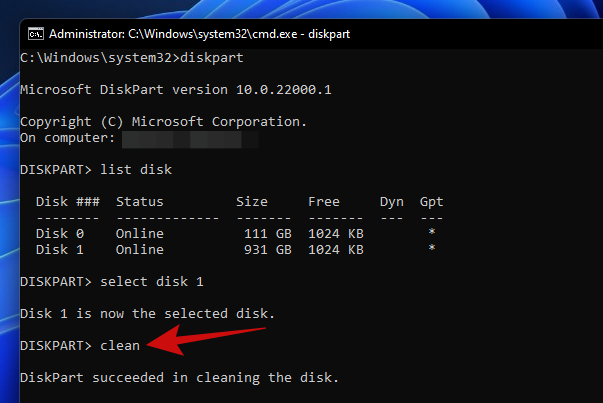
Task: Click the 931 GB size value
Action: pos(268,250)
